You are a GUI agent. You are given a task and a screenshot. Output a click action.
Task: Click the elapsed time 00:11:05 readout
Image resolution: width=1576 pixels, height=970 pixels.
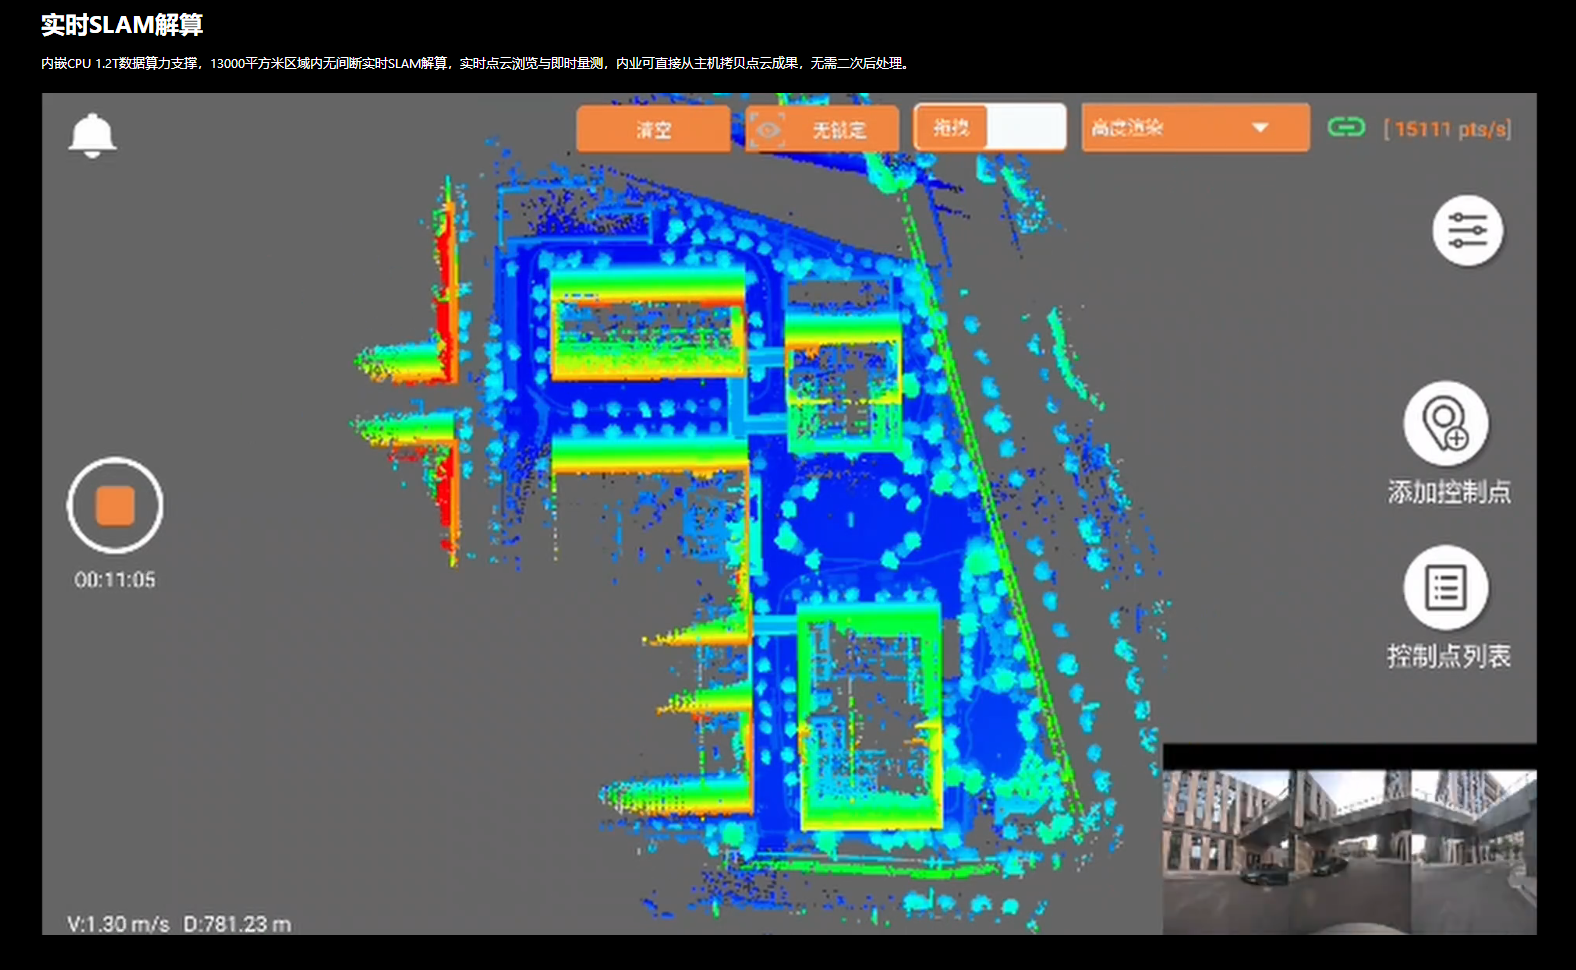coord(115,580)
